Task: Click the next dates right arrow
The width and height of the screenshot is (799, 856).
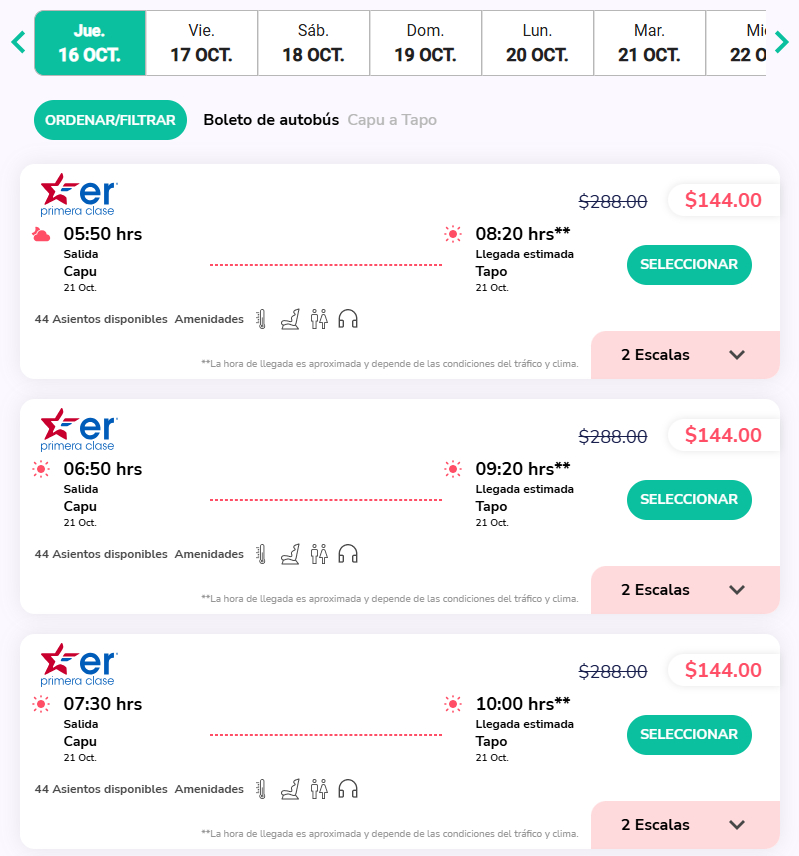Action: tap(782, 42)
